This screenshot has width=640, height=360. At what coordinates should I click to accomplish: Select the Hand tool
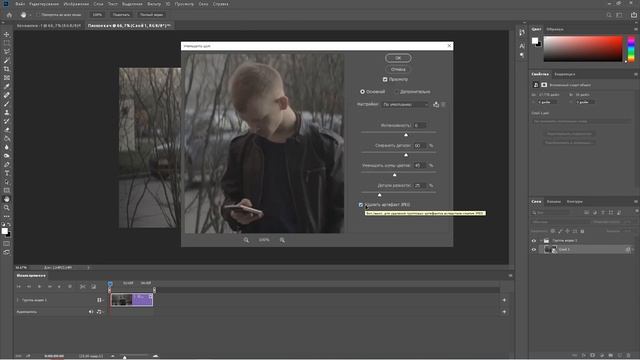point(7,199)
